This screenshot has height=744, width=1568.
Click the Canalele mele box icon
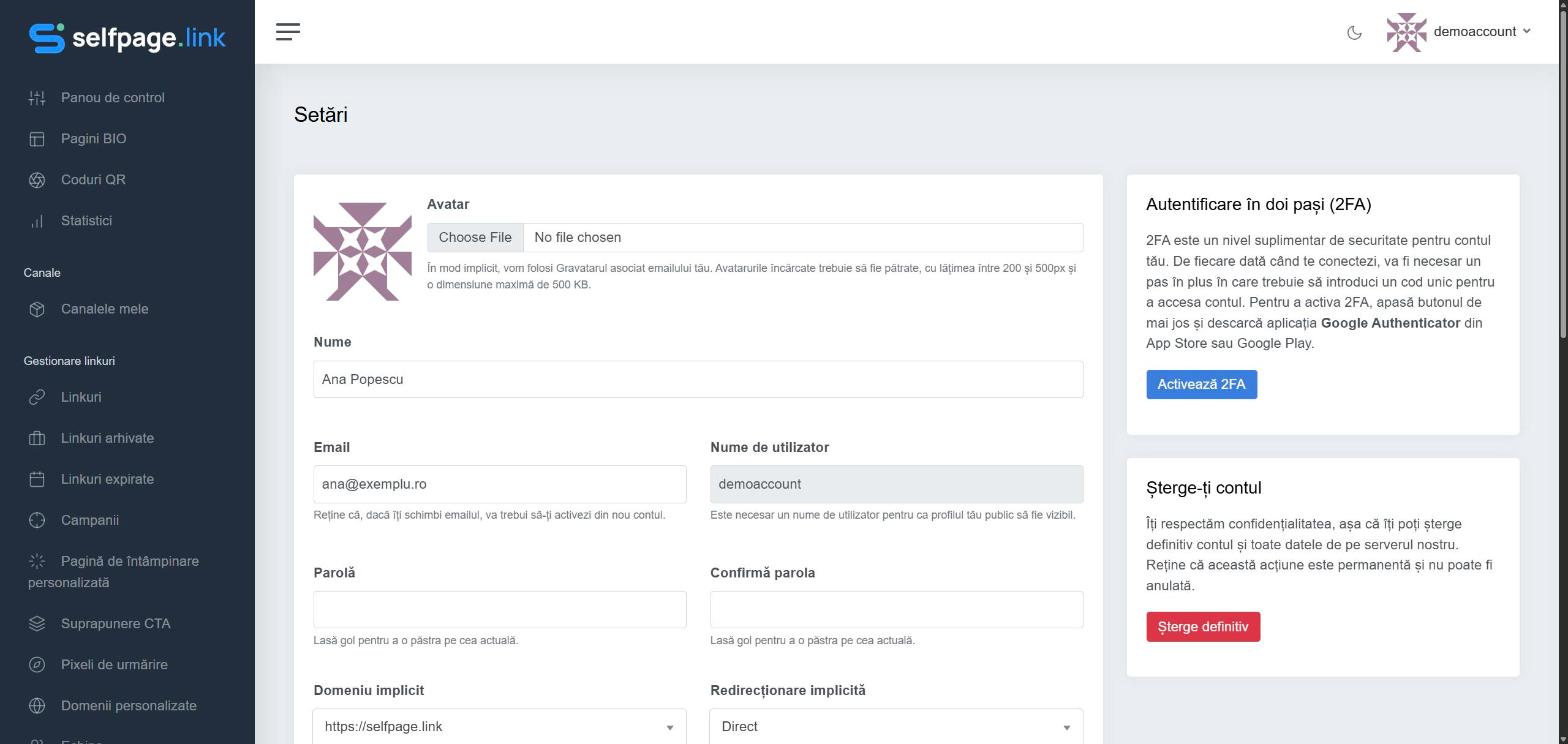point(37,309)
